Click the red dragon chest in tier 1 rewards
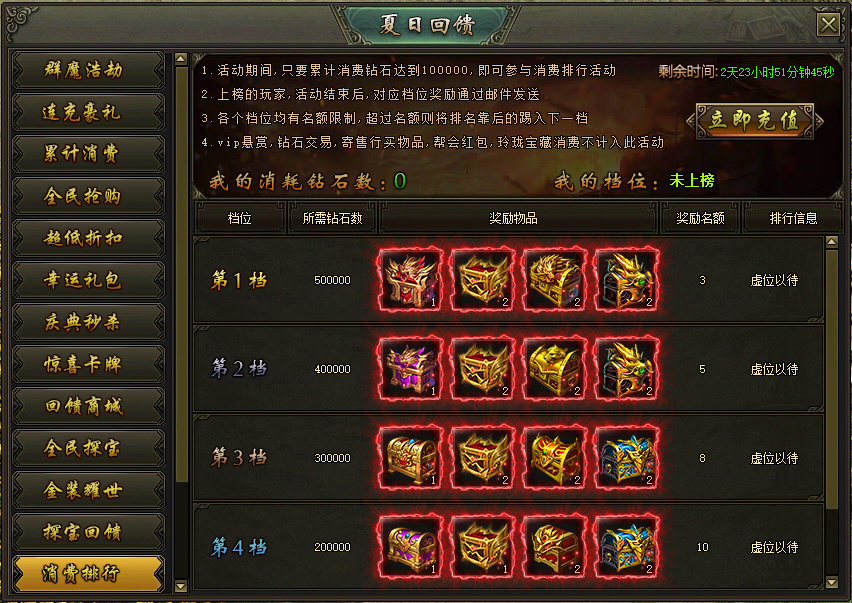The width and height of the screenshot is (852, 603). point(410,280)
